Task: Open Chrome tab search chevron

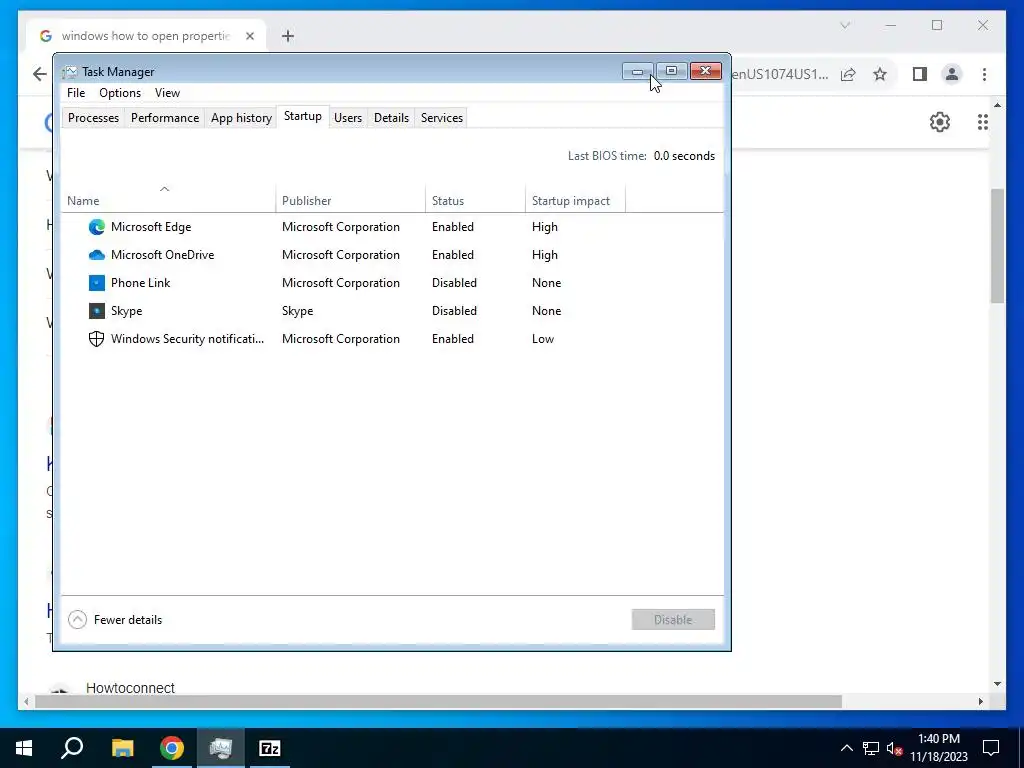Action: click(845, 25)
